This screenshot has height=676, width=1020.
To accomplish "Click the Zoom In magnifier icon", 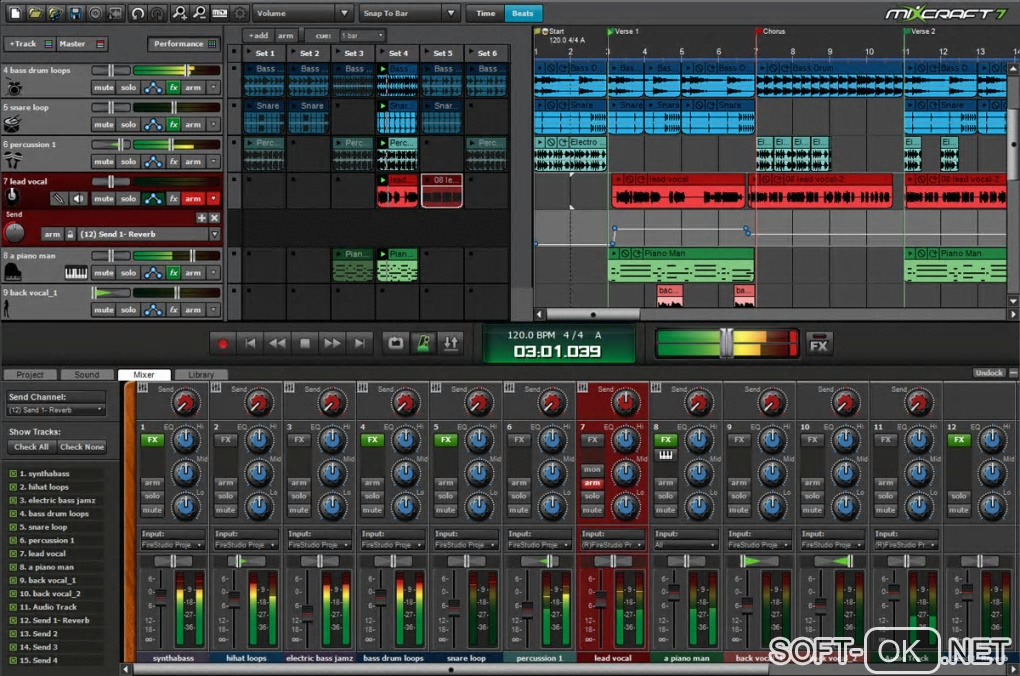I will coord(180,13).
